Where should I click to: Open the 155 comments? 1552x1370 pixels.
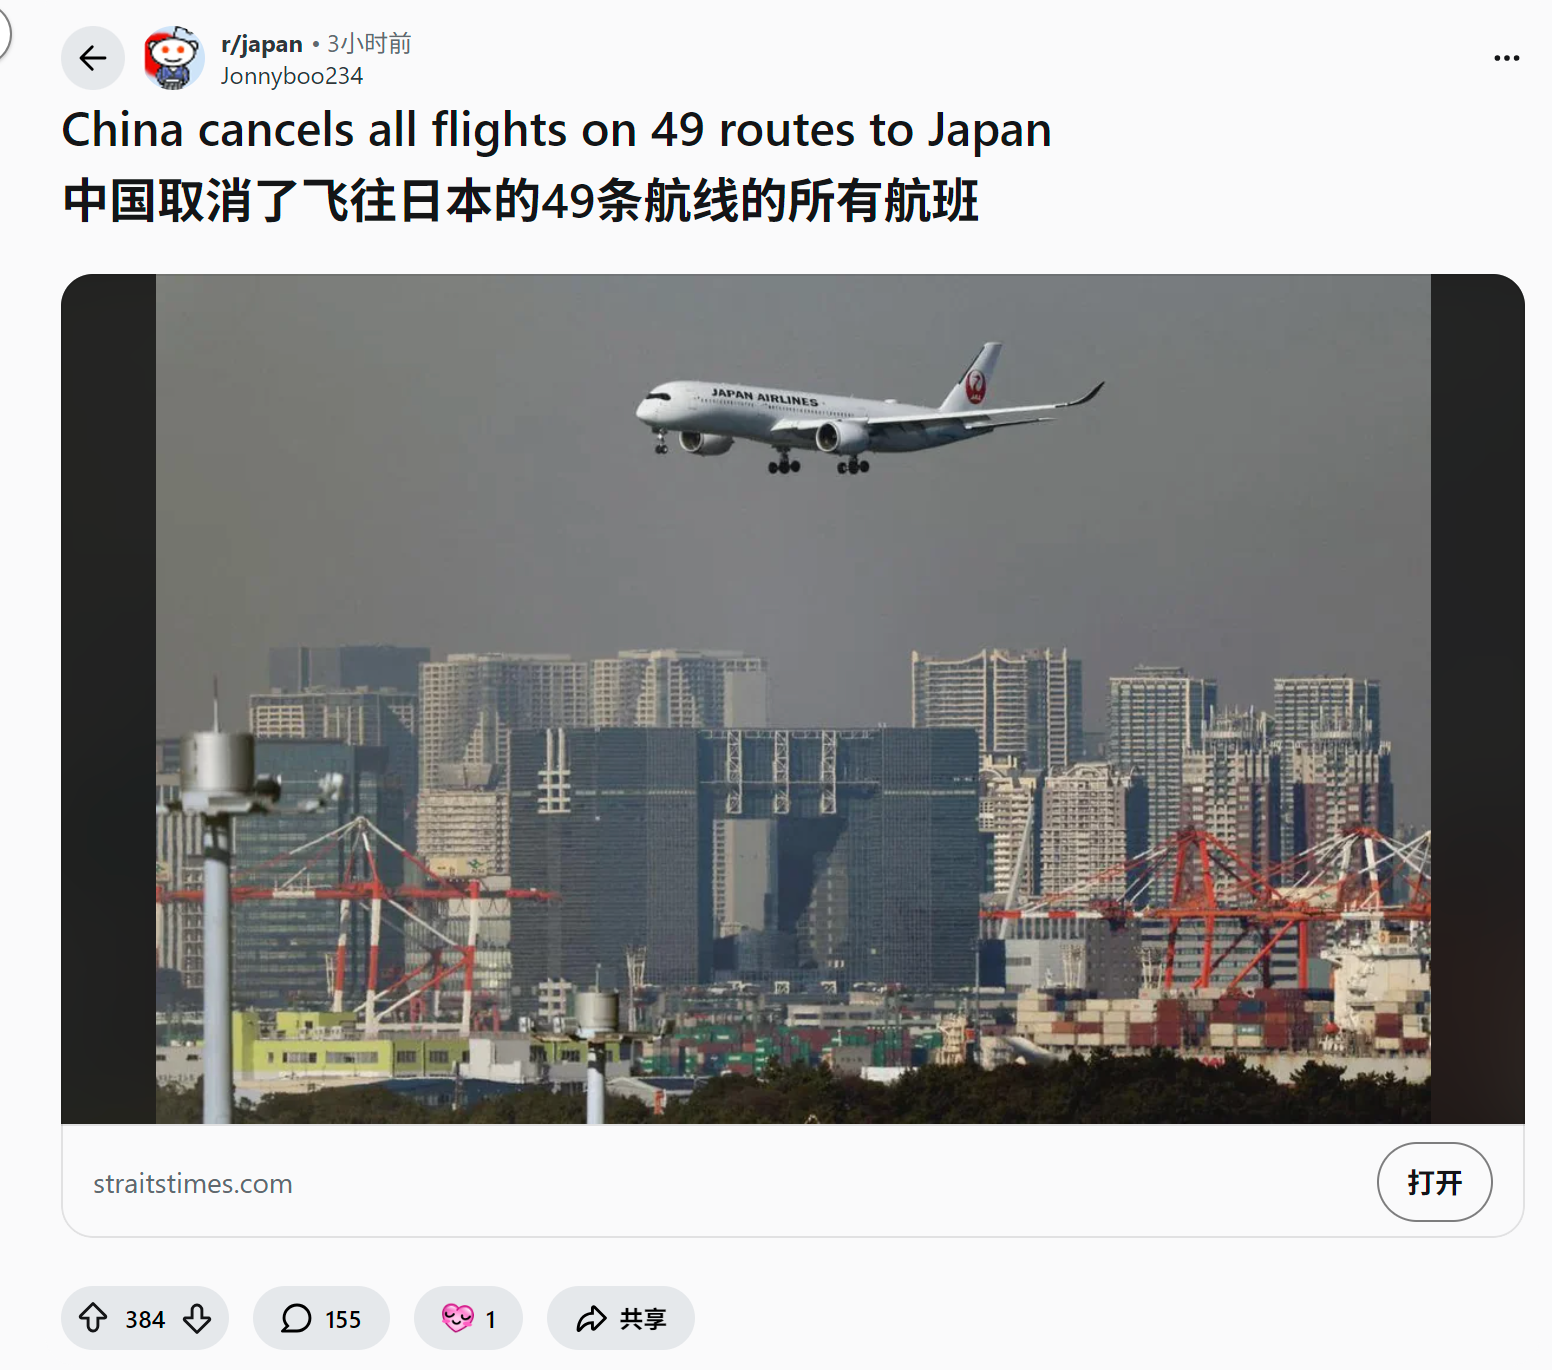321,1318
